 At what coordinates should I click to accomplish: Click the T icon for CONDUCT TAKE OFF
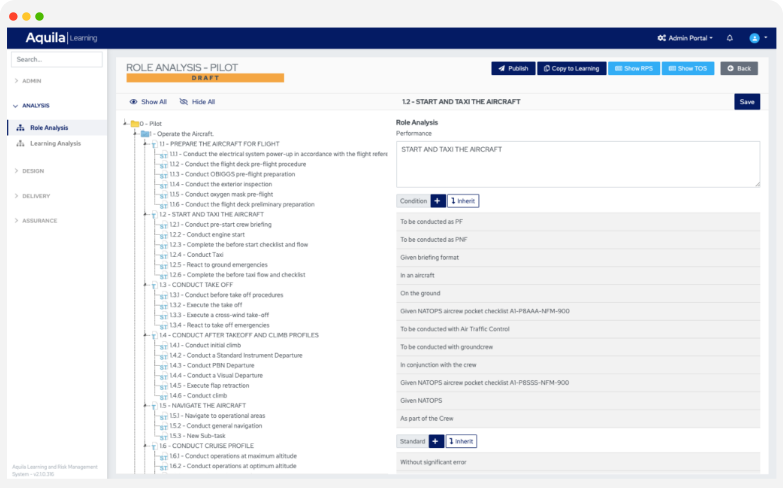point(152,285)
